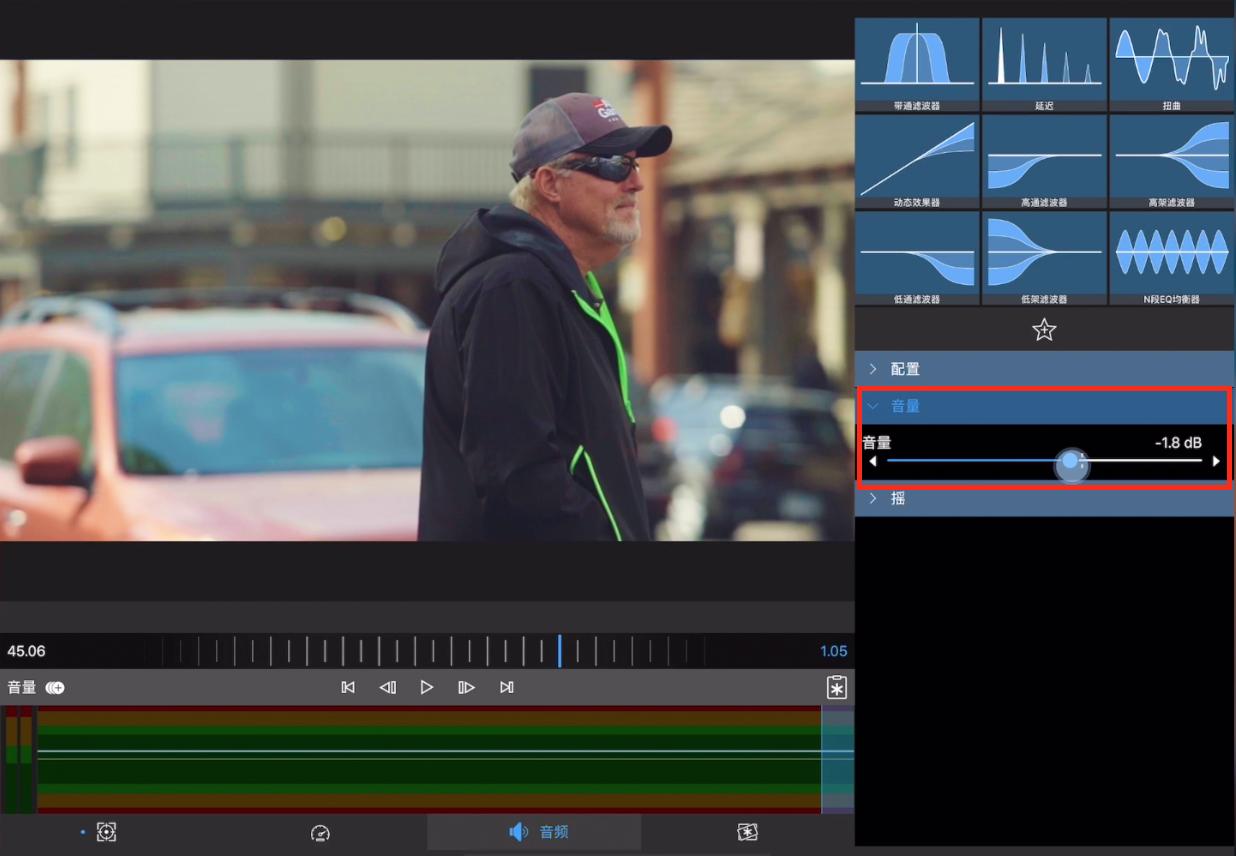The width and height of the screenshot is (1236, 856).
Task: Click the volume slider handle
Action: [1072, 462]
